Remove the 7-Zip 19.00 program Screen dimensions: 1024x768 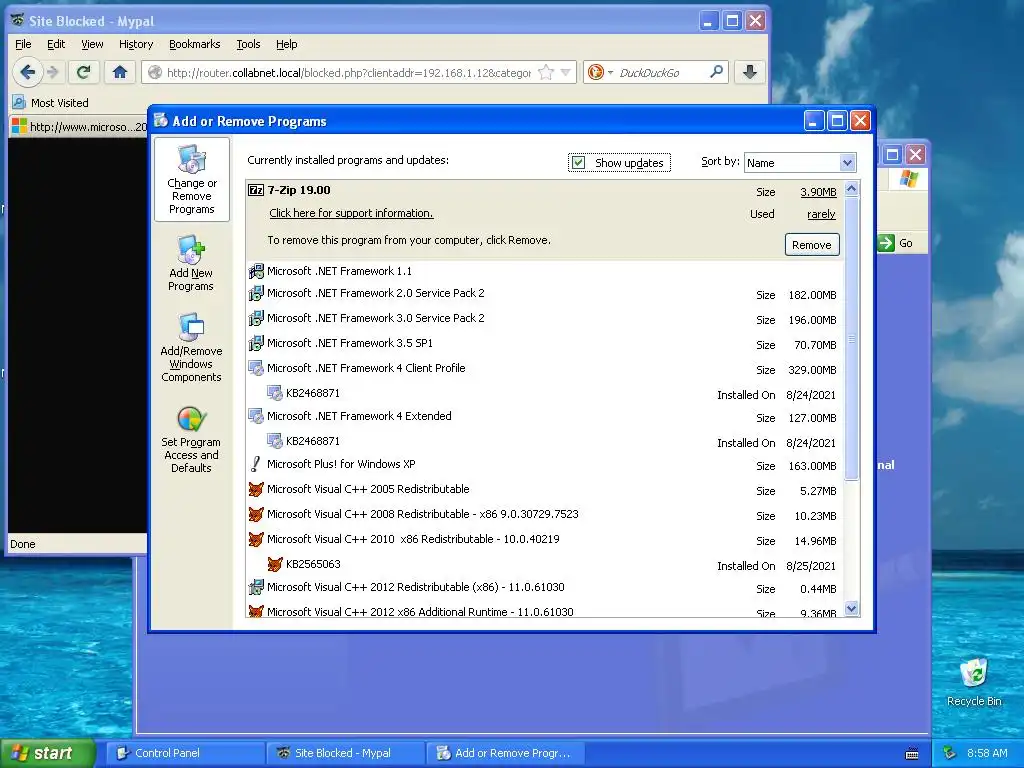point(812,245)
